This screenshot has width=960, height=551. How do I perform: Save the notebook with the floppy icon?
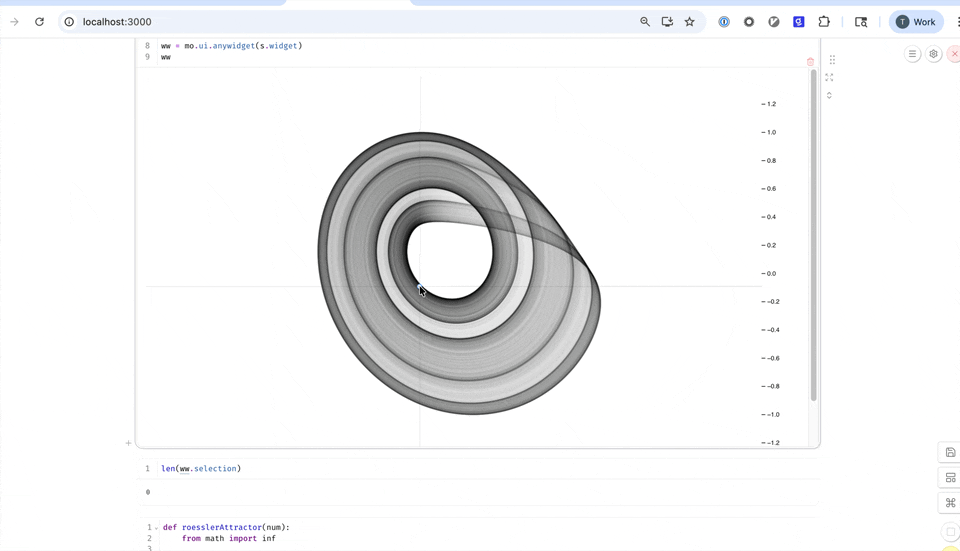pos(950,453)
